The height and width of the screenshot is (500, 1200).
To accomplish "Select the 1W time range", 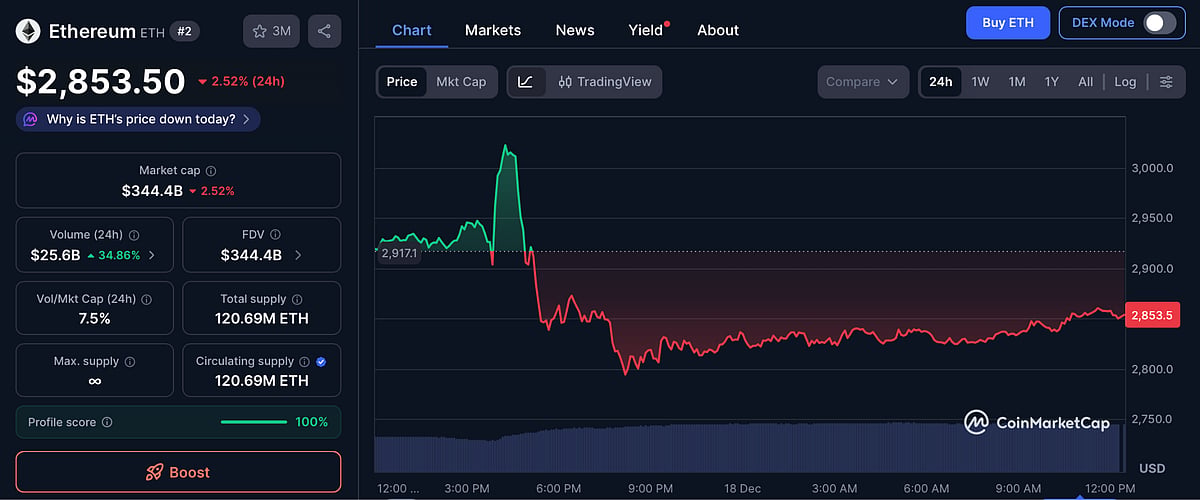I will pos(980,82).
